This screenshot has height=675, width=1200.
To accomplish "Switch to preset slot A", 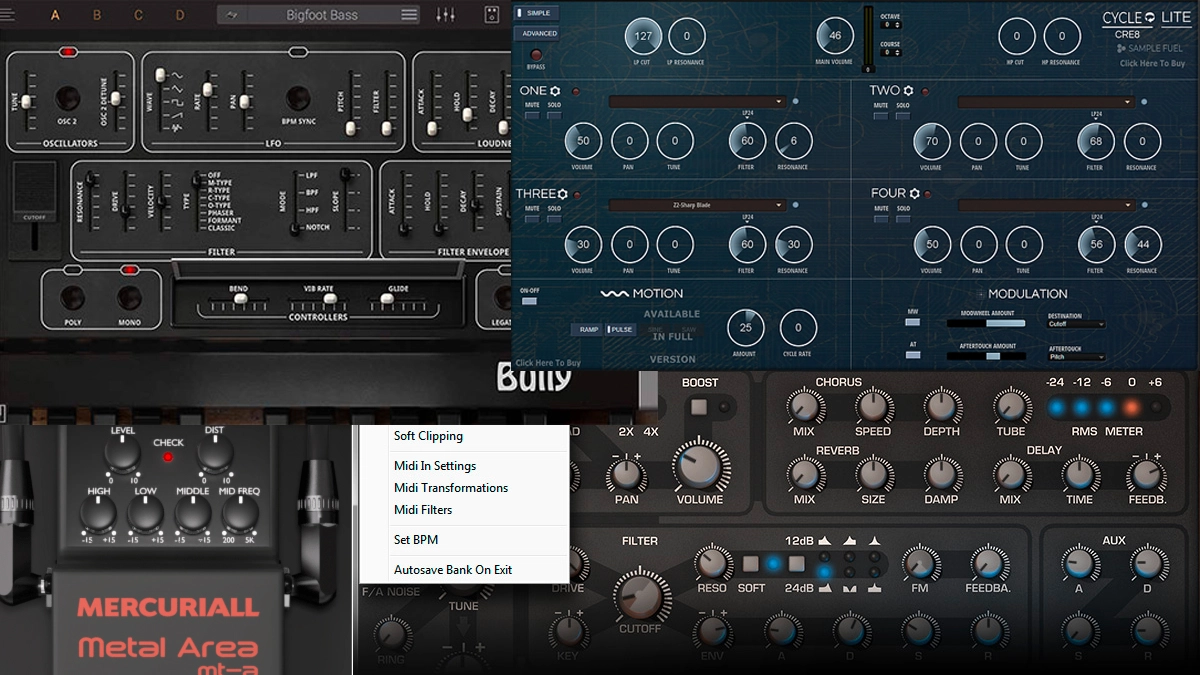I will click(55, 15).
